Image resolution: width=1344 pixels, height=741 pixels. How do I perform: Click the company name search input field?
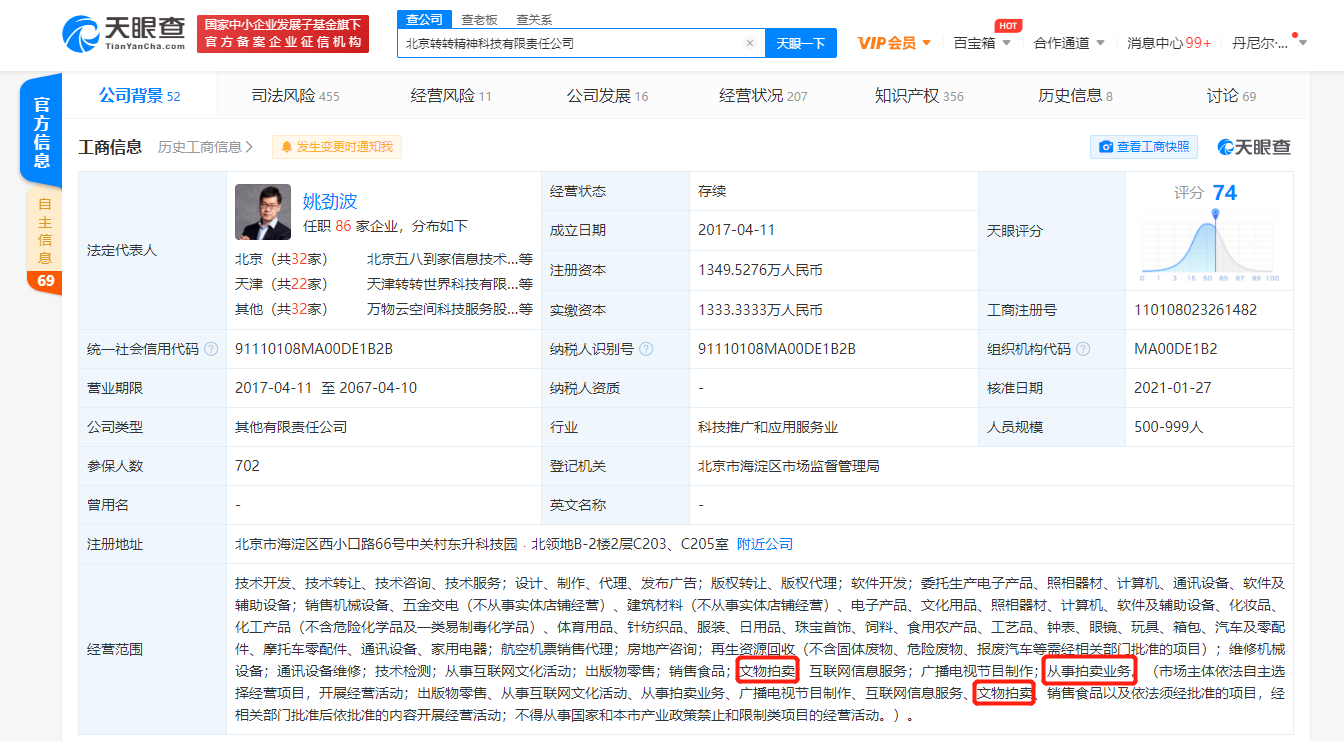pyautogui.click(x=570, y=43)
